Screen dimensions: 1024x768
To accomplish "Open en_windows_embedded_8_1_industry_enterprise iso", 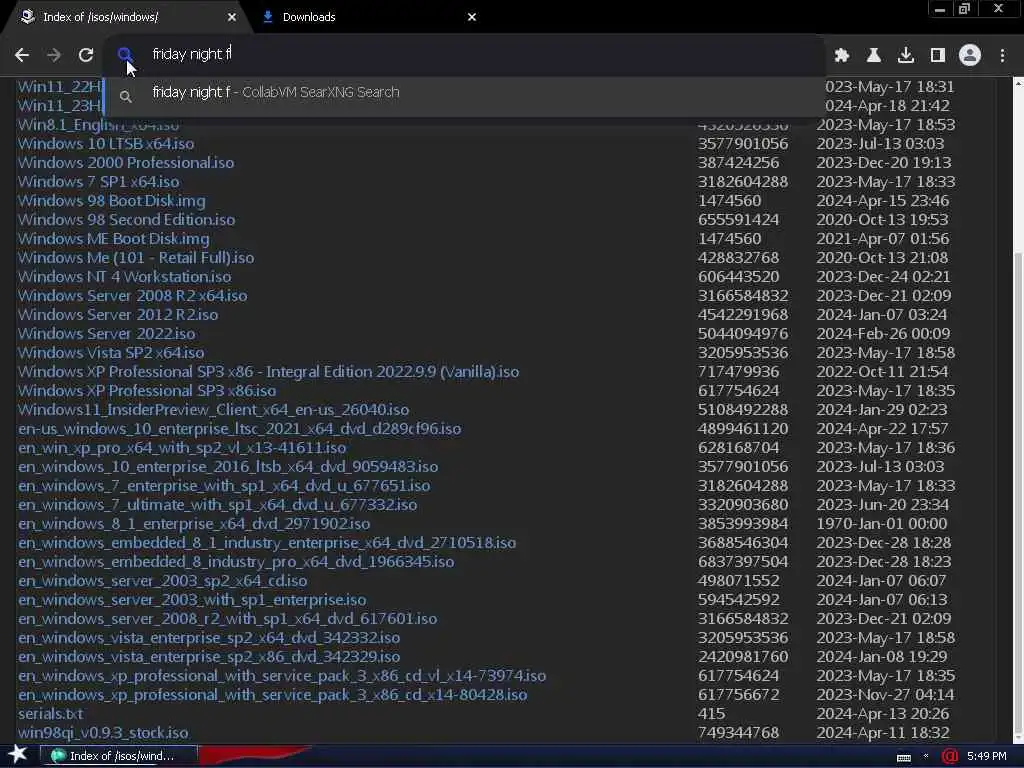I will (x=267, y=542).
